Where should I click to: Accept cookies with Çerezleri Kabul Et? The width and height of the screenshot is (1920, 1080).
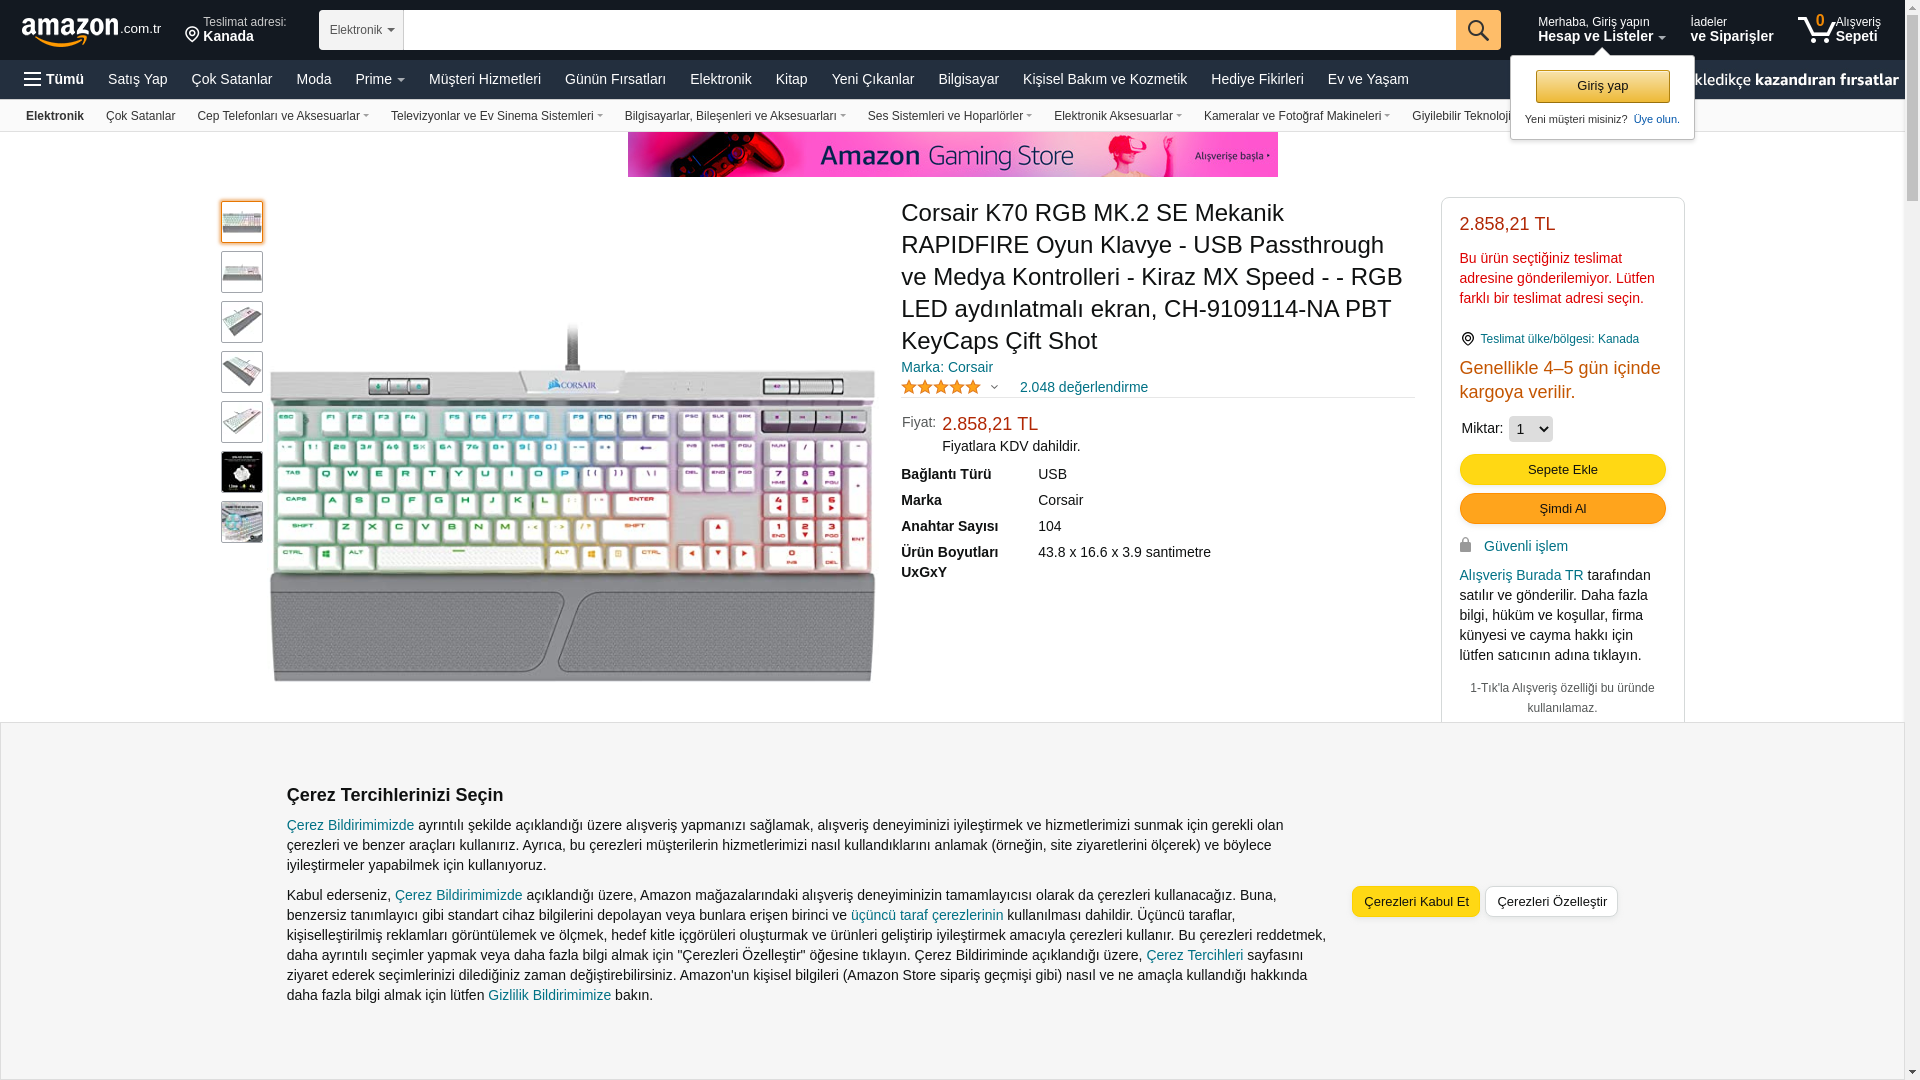pyautogui.click(x=1416, y=902)
